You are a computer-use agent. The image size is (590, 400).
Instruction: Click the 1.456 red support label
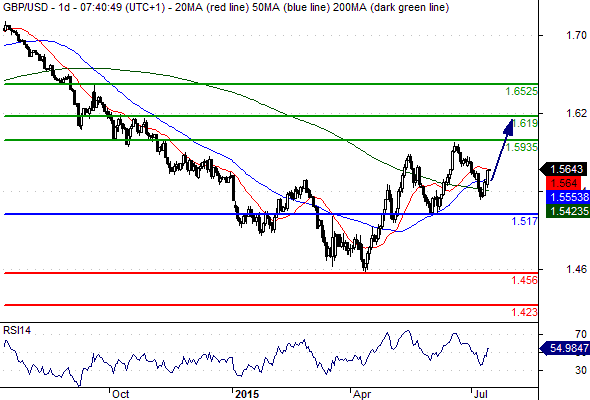pyautogui.click(x=525, y=280)
